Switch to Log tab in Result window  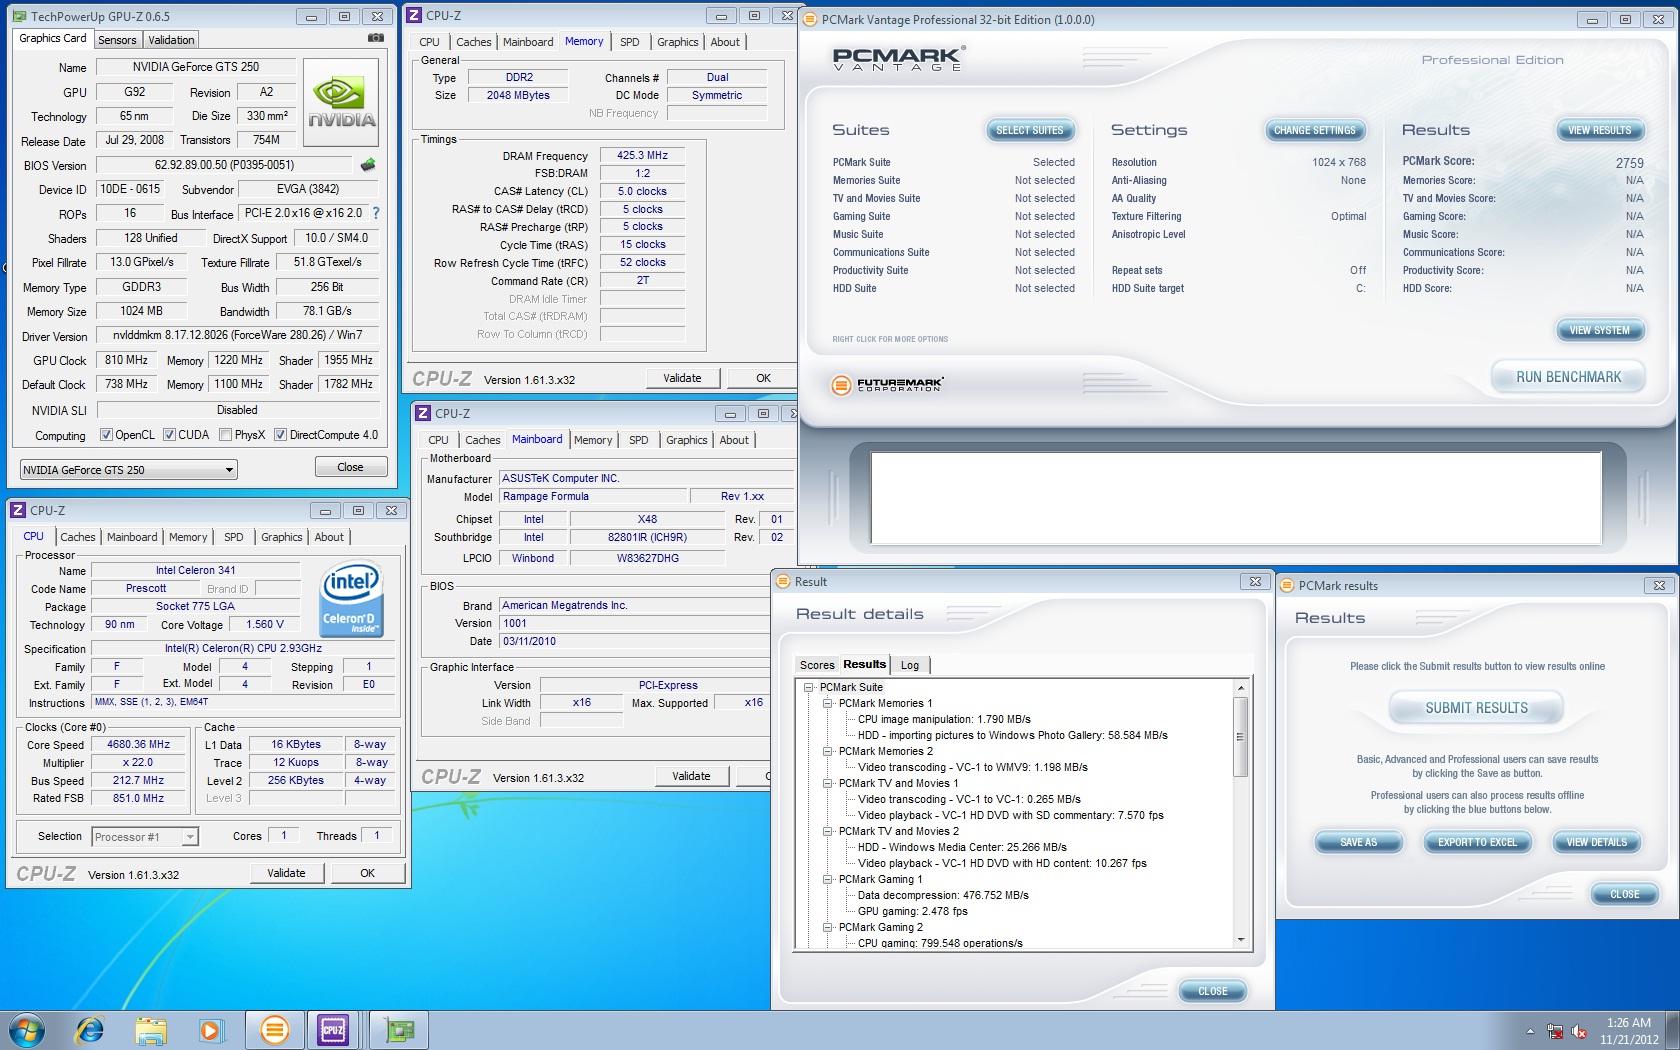(910, 665)
